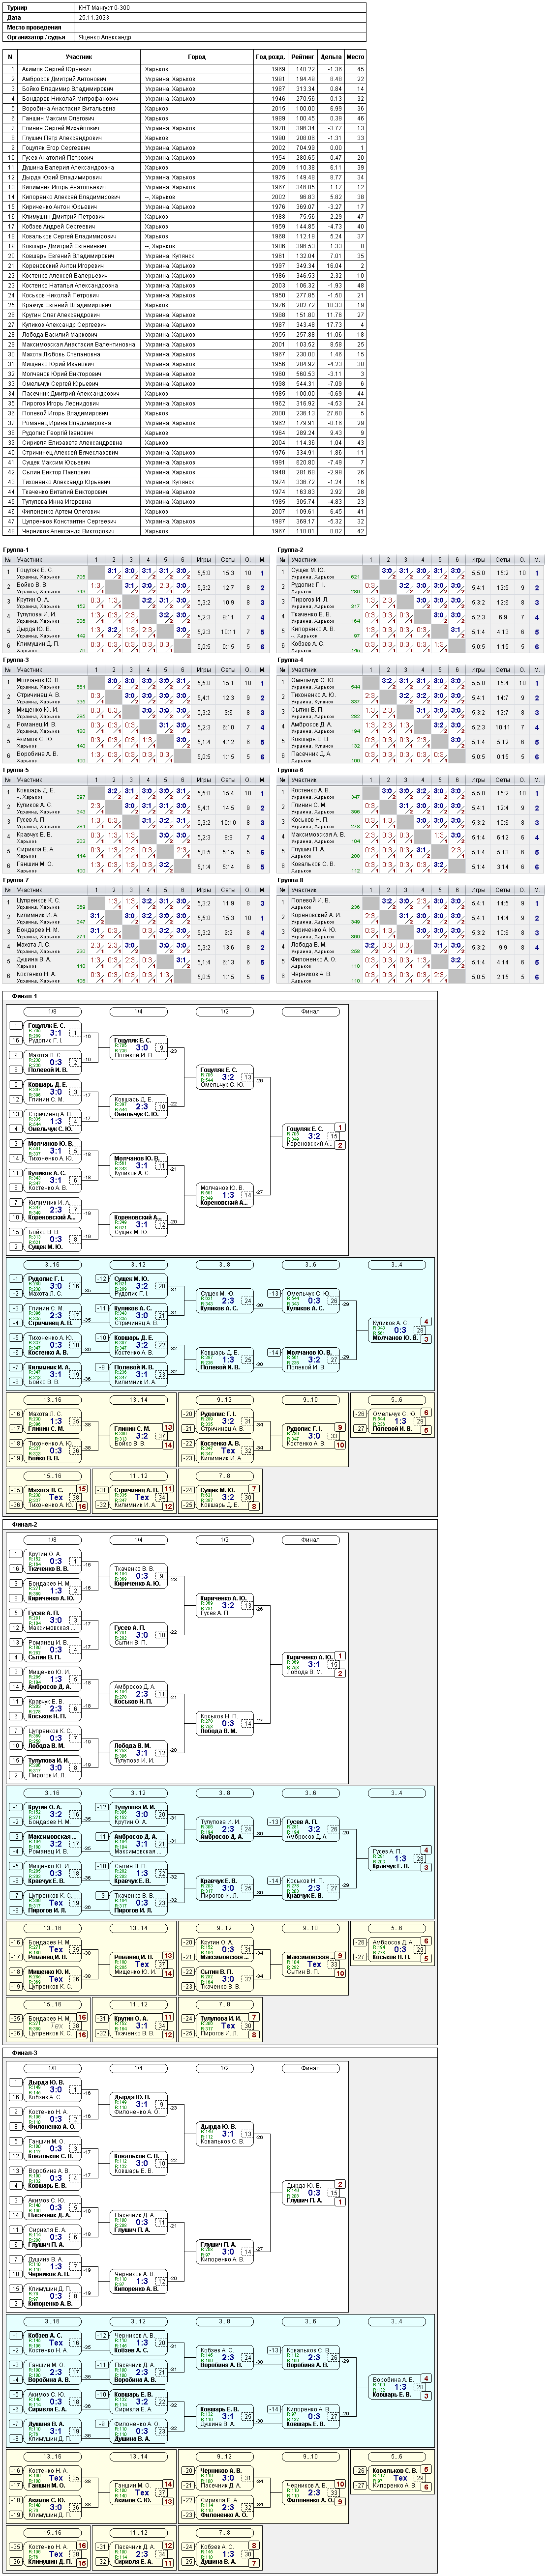
Task: Click the Группа-1 table heading
Action: pos(16,550)
